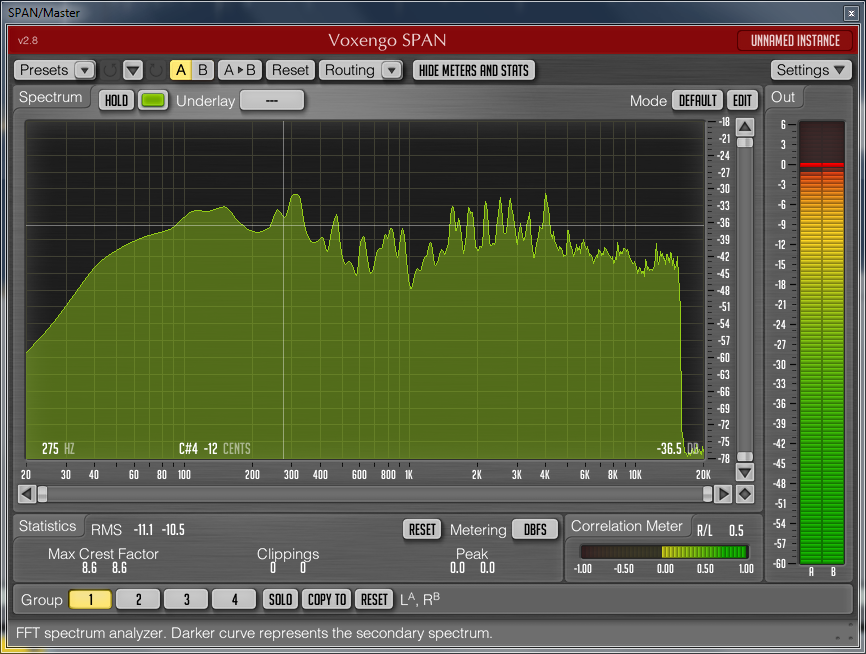The height and width of the screenshot is (654, 866).
Task: Copy state A to B
Action: [x=239, y=70]
